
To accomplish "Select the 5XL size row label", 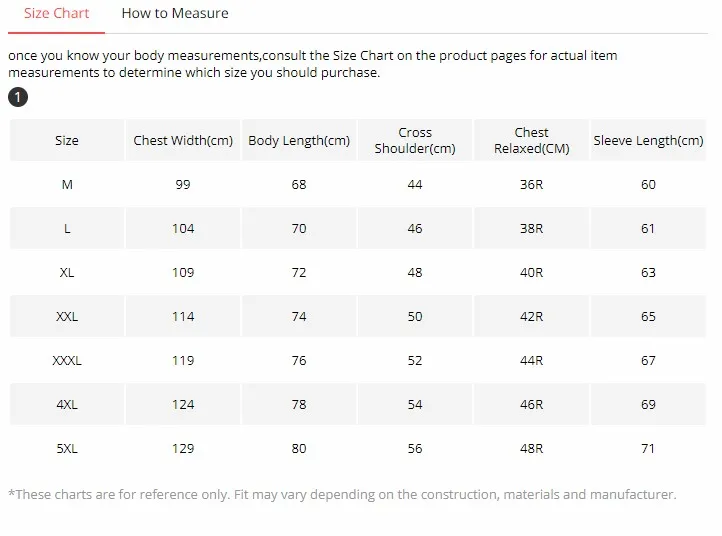I will pyautogui.click(x=67, y=449).
